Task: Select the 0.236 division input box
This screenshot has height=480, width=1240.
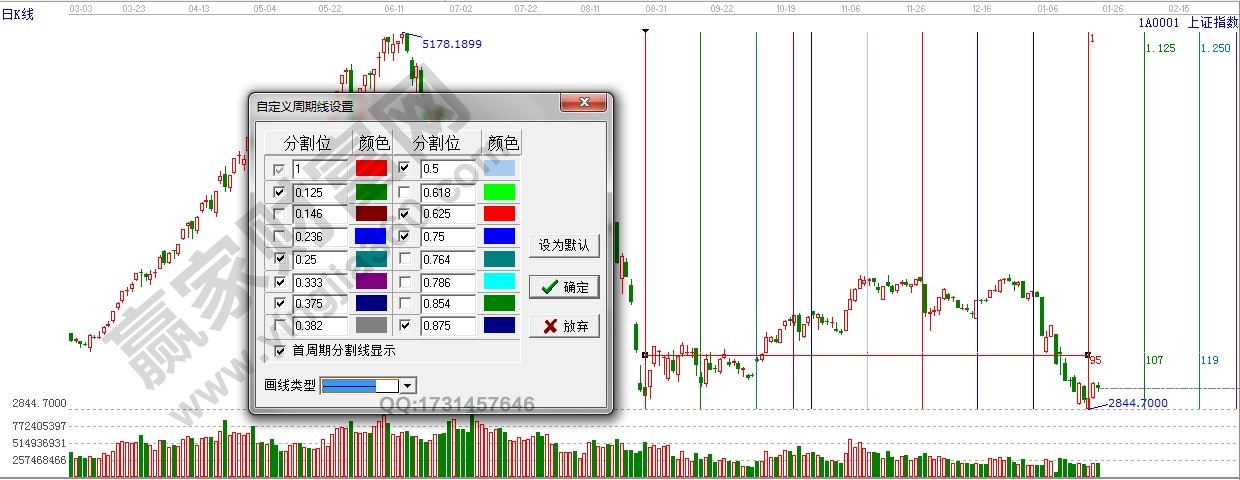Action: pos(319,236)
